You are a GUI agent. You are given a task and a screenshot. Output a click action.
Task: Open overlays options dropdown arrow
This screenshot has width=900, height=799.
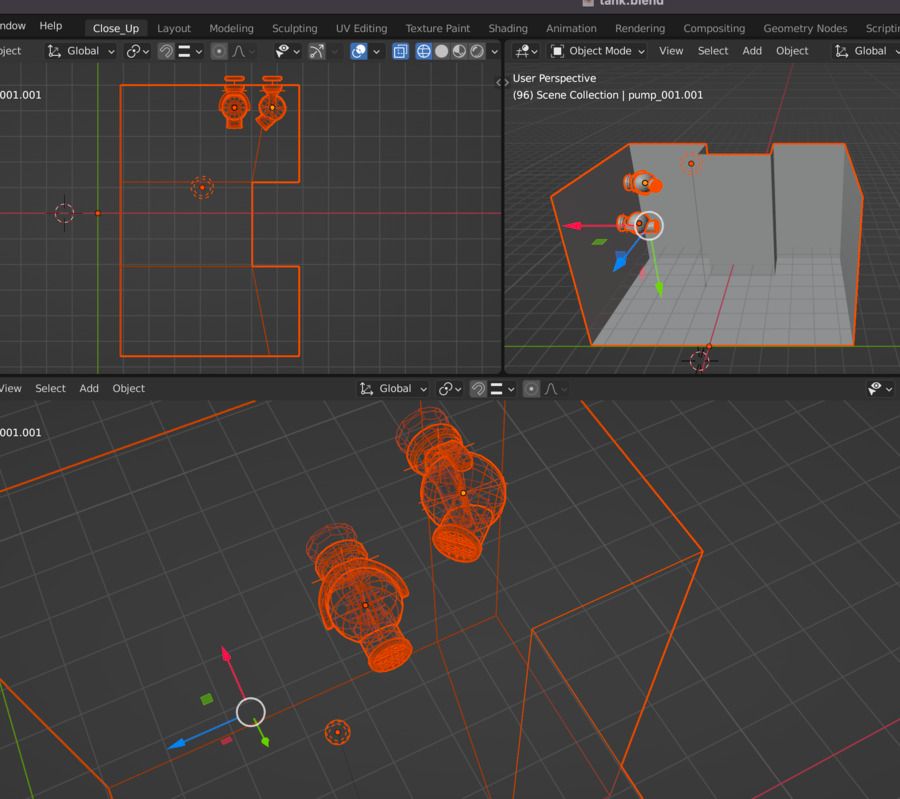click(376, 51)
